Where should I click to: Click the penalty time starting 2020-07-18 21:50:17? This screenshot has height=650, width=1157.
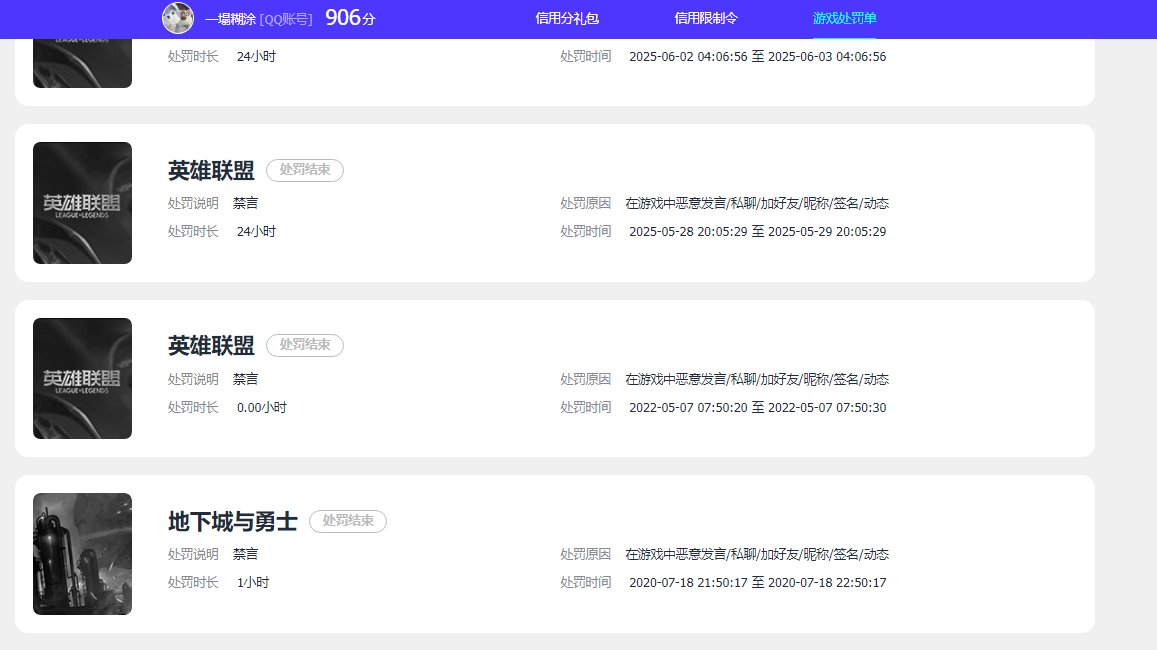[x=757, y=583]
